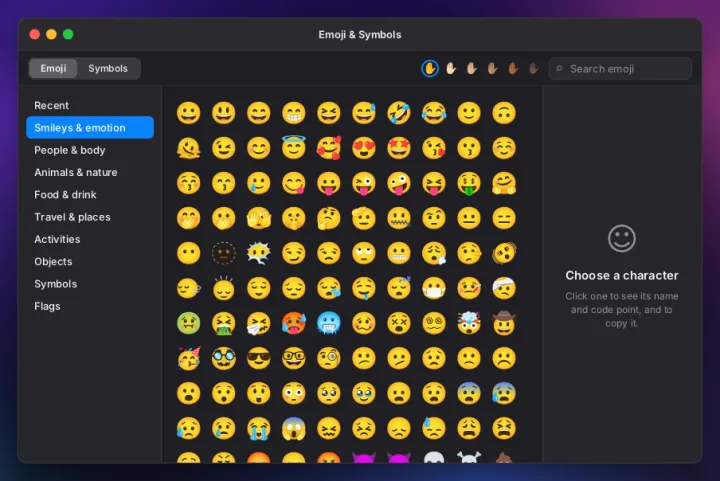
Task: Open the People & body category
Action: point(90,150)
